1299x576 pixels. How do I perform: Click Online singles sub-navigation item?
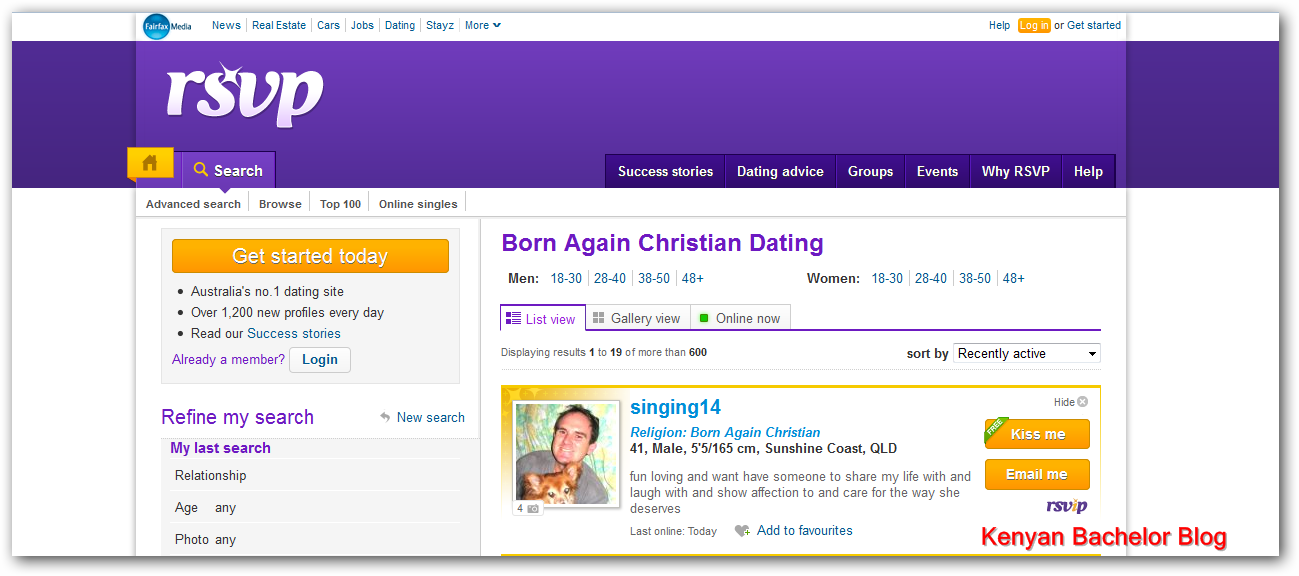[x=418, y=204]
